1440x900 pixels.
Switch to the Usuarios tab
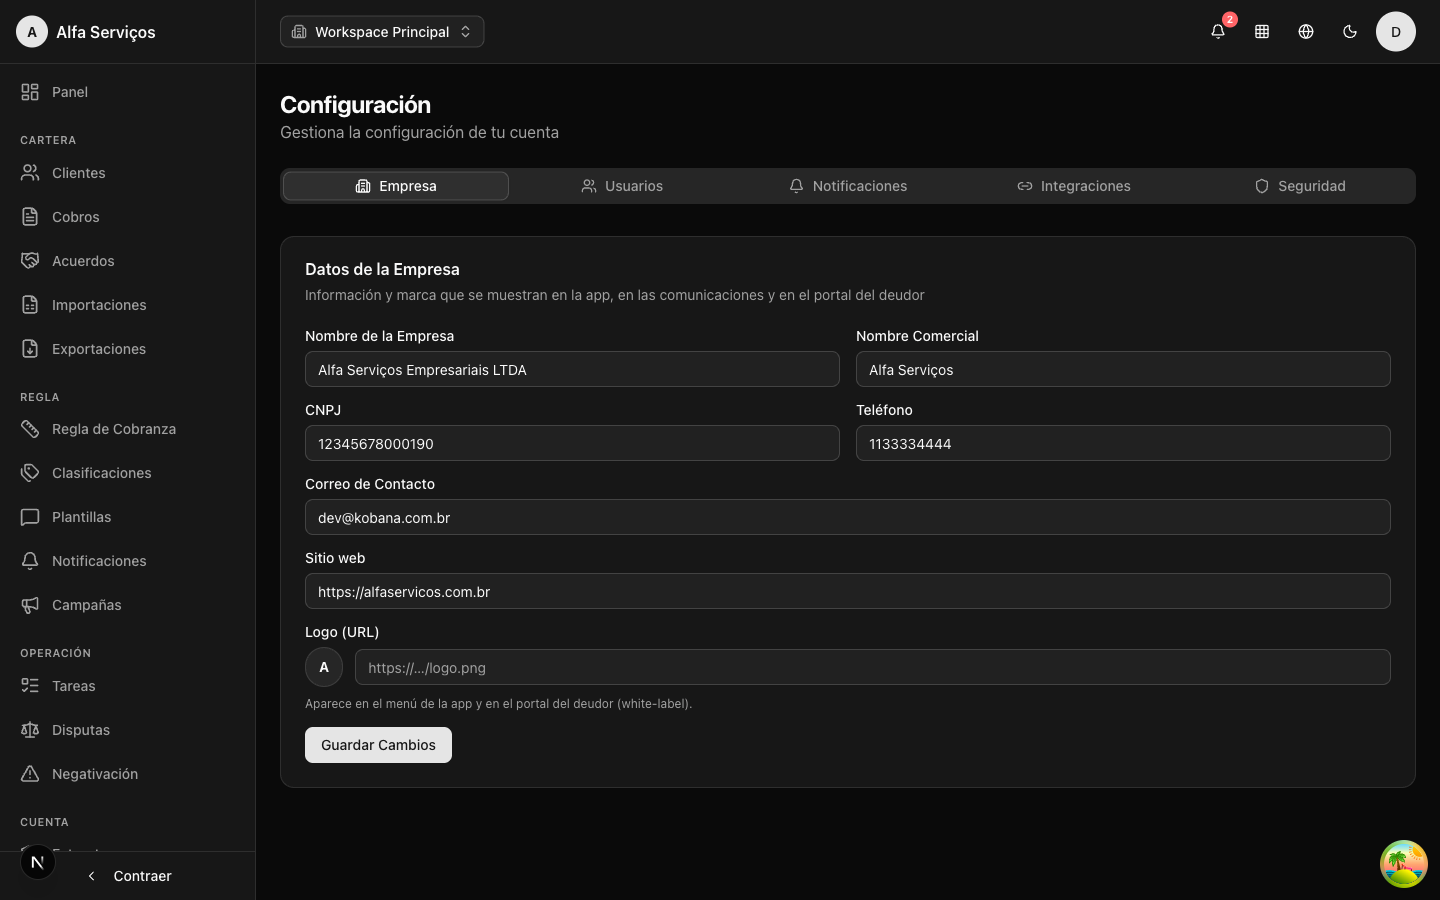click(x=622, y=186)
